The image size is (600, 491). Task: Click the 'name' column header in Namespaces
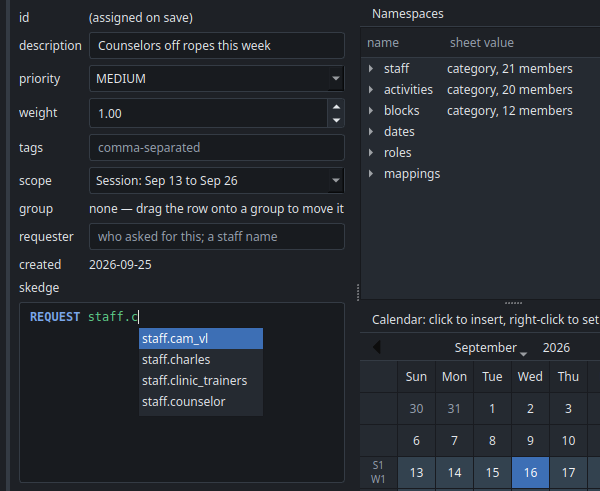[x=383, y=43]
